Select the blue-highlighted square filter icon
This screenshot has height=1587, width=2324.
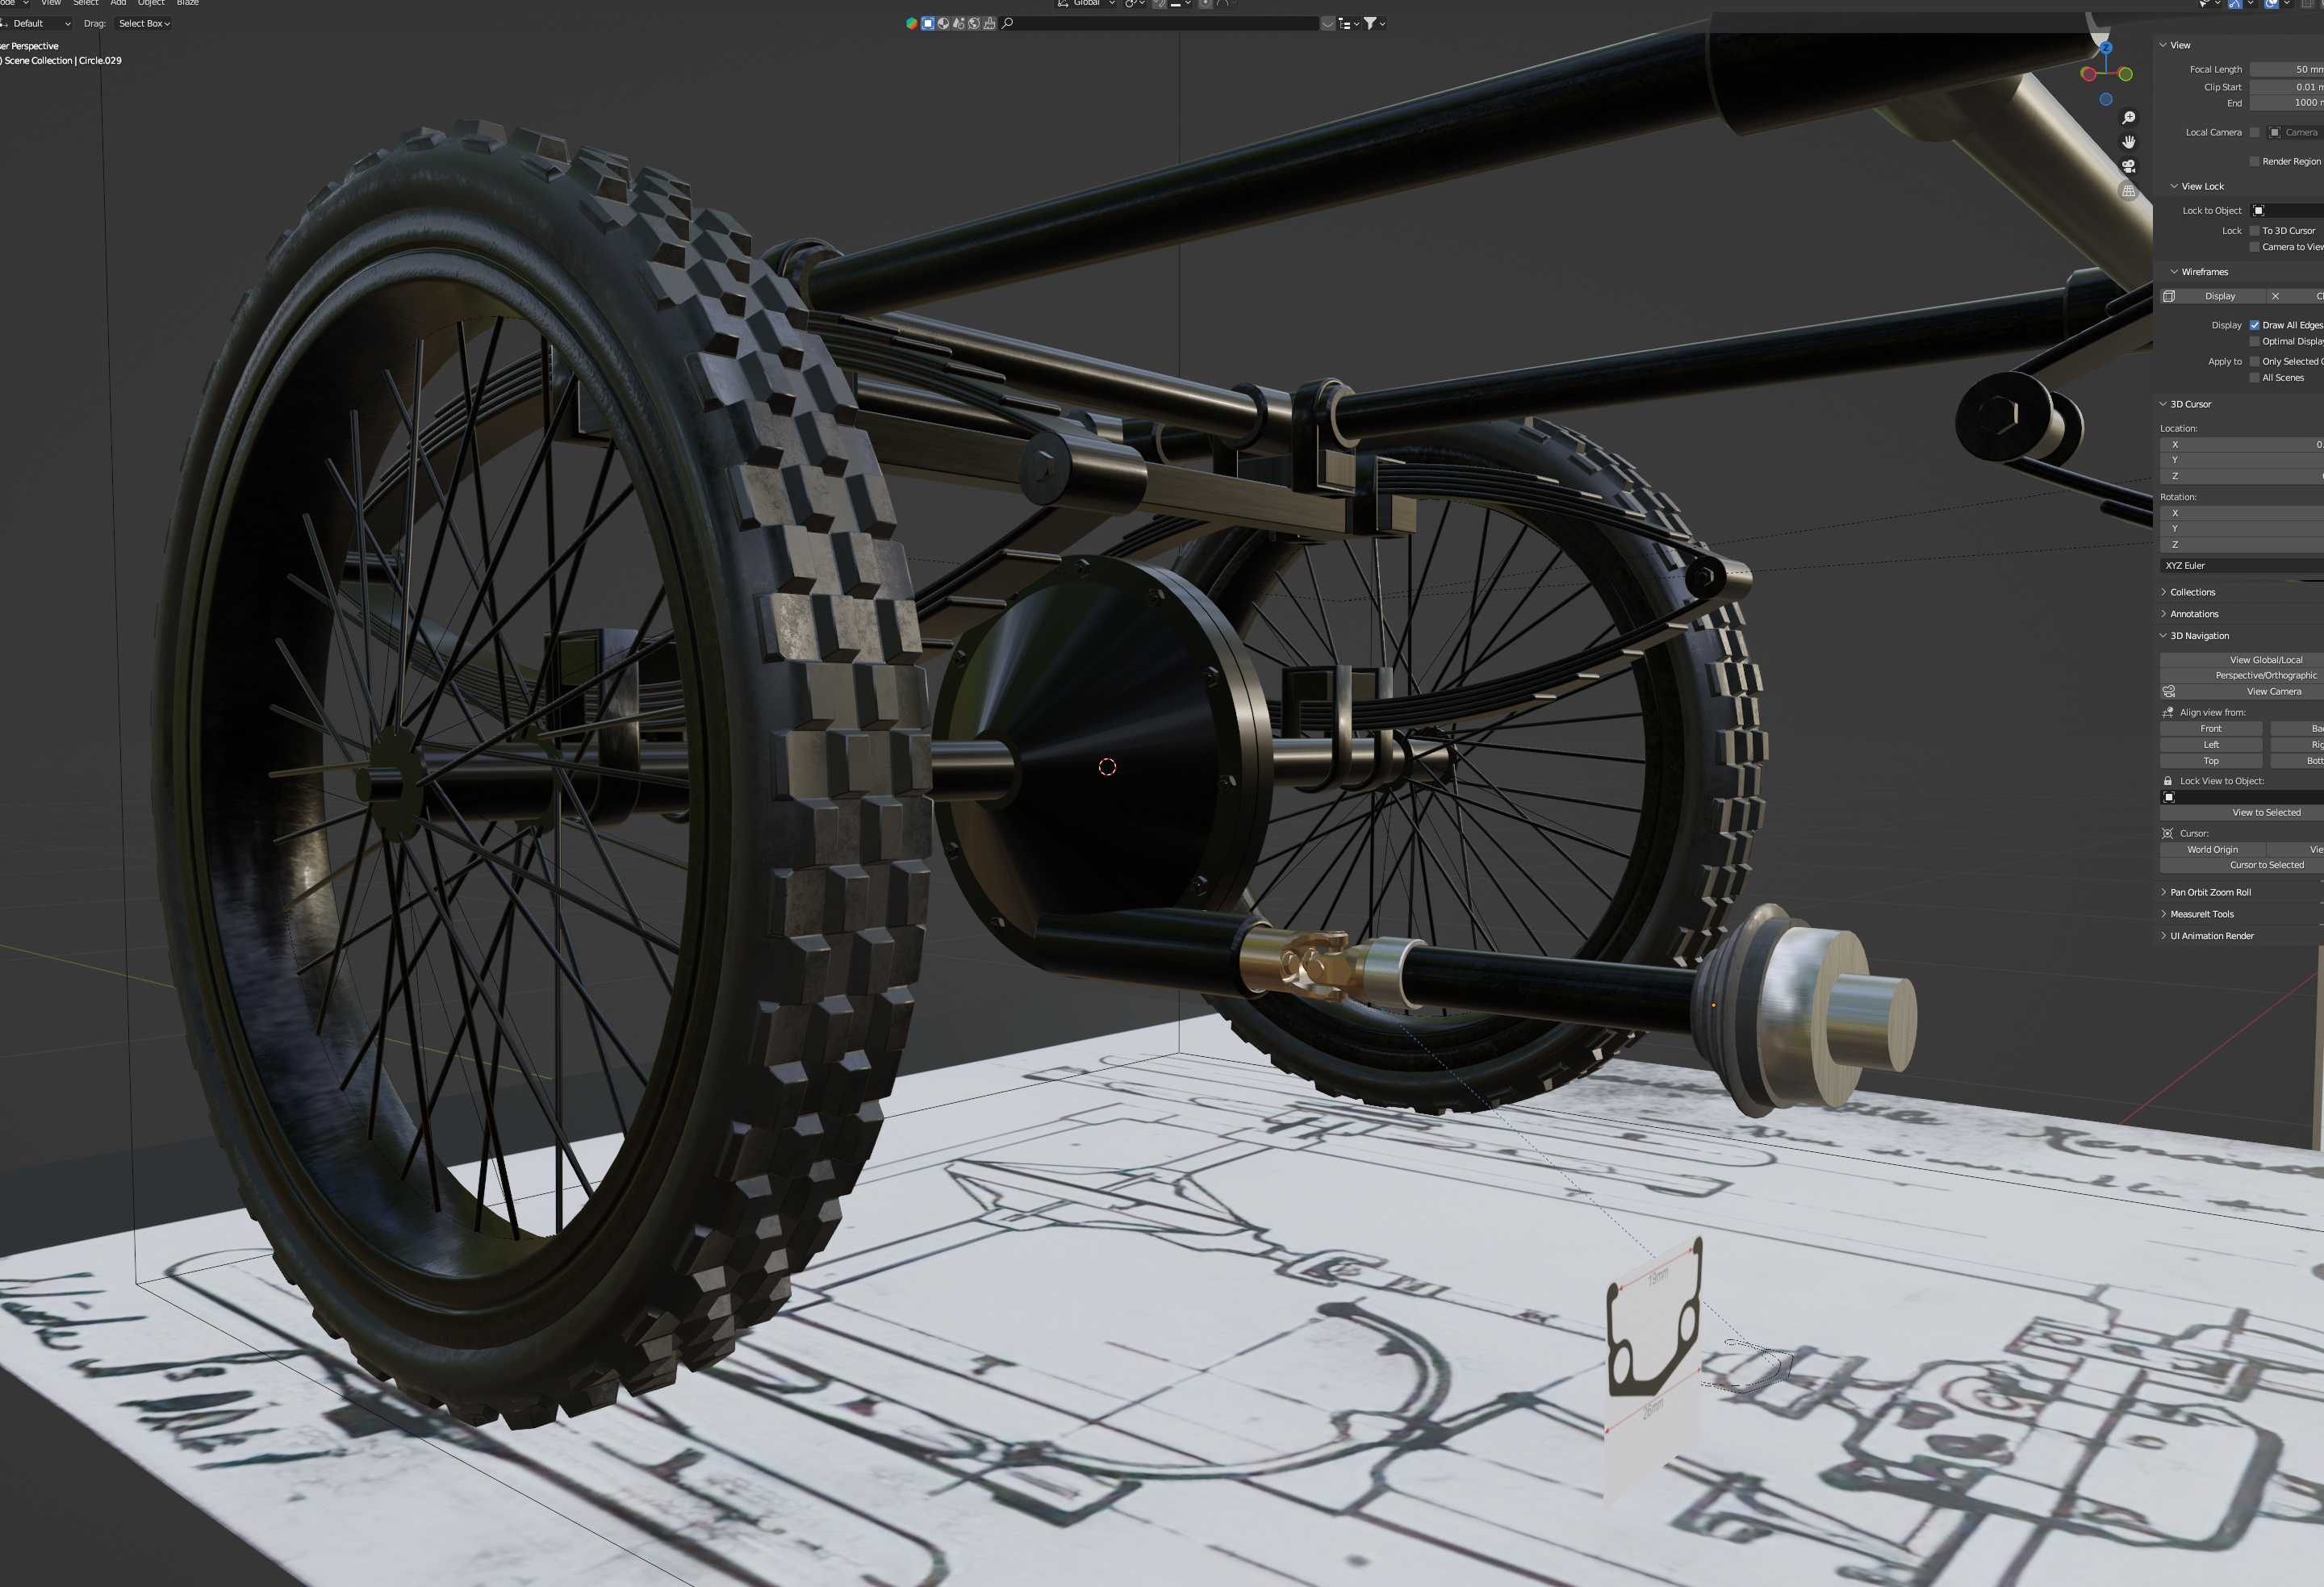click(927, 23)
